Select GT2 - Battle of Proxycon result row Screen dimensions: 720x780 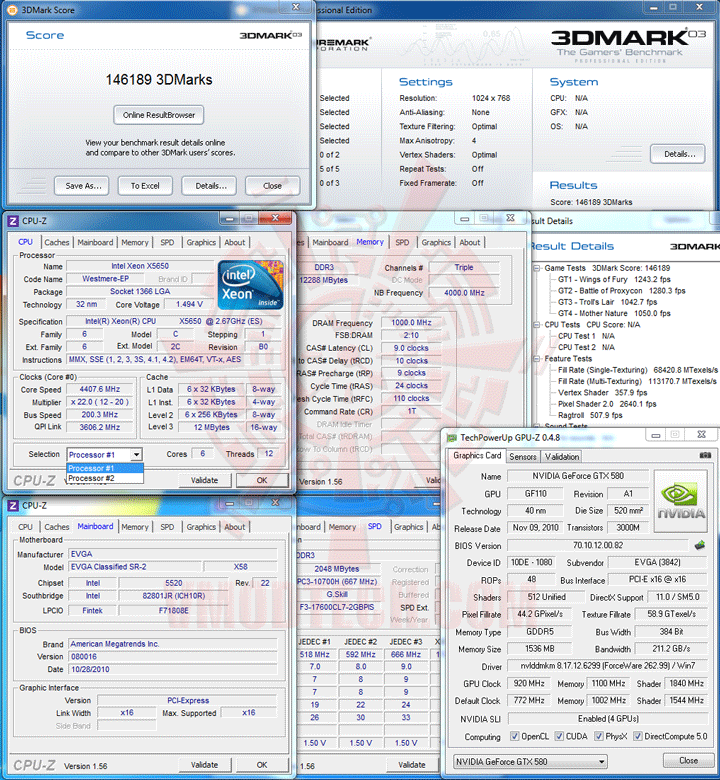click(621, 291)
